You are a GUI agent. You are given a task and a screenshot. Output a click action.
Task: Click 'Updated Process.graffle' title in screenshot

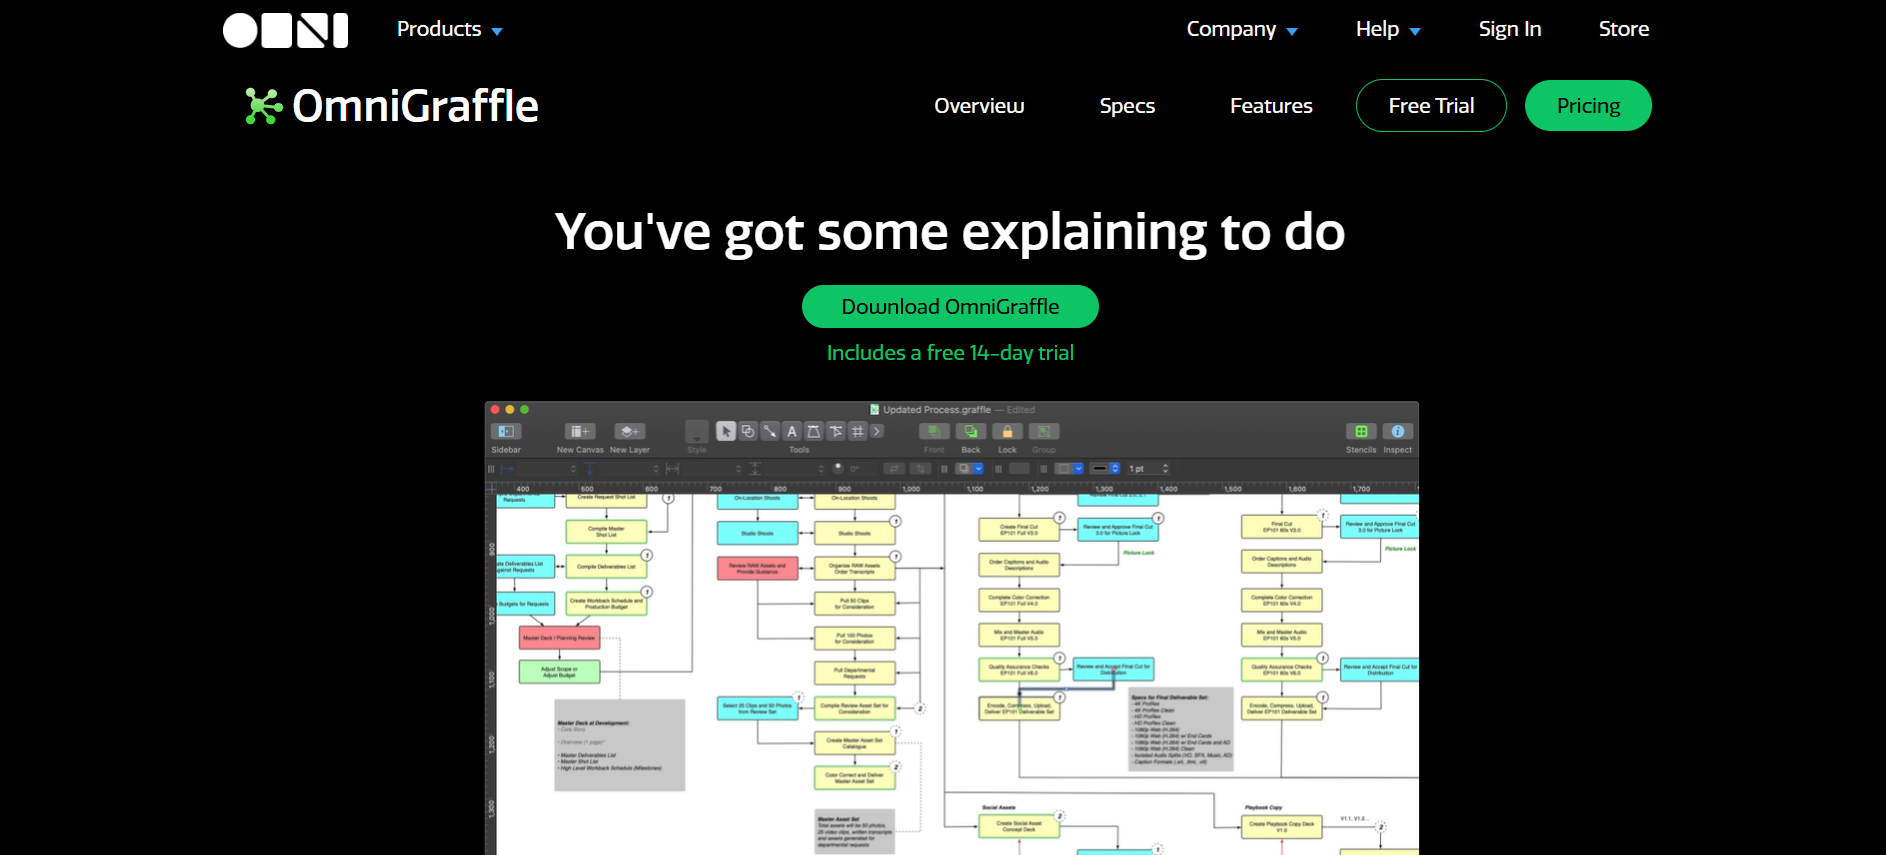936,410
